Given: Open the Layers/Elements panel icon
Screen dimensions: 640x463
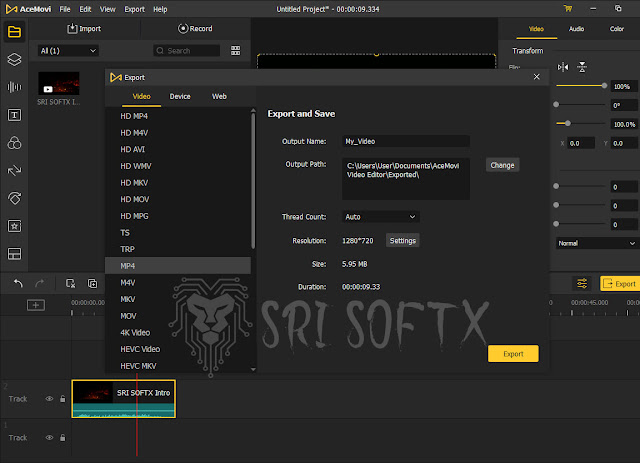Looking at the screenshot, I should click(x=14, y=60).
